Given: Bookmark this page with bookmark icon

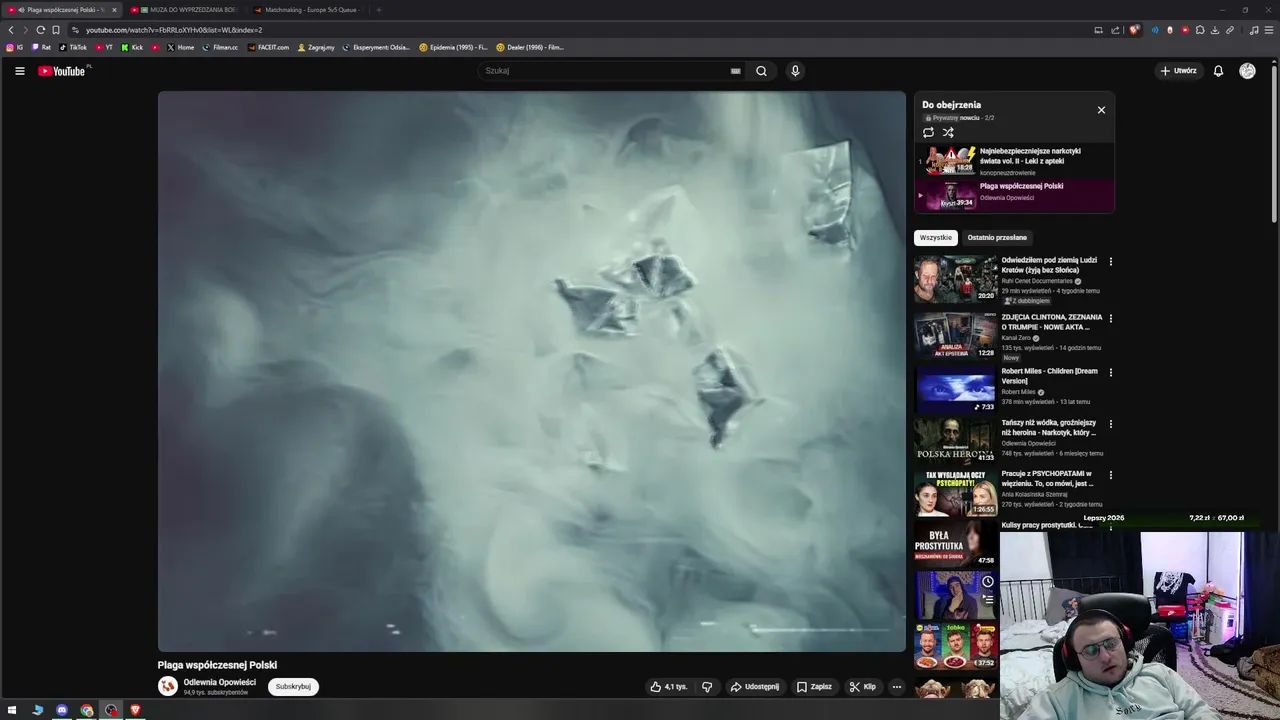Looking at the screenshot, I should tap(56, 30).
